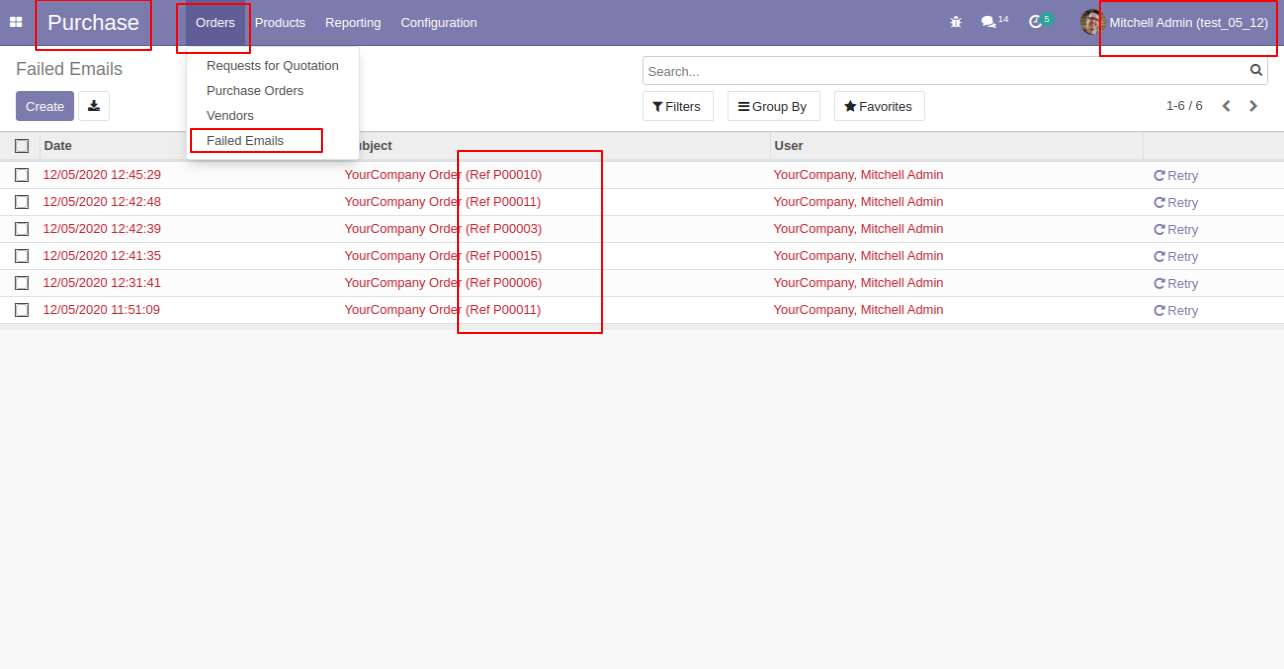Click user cell in 12:45:29 row
1284x669 pixels.
[x=858, y=175]
